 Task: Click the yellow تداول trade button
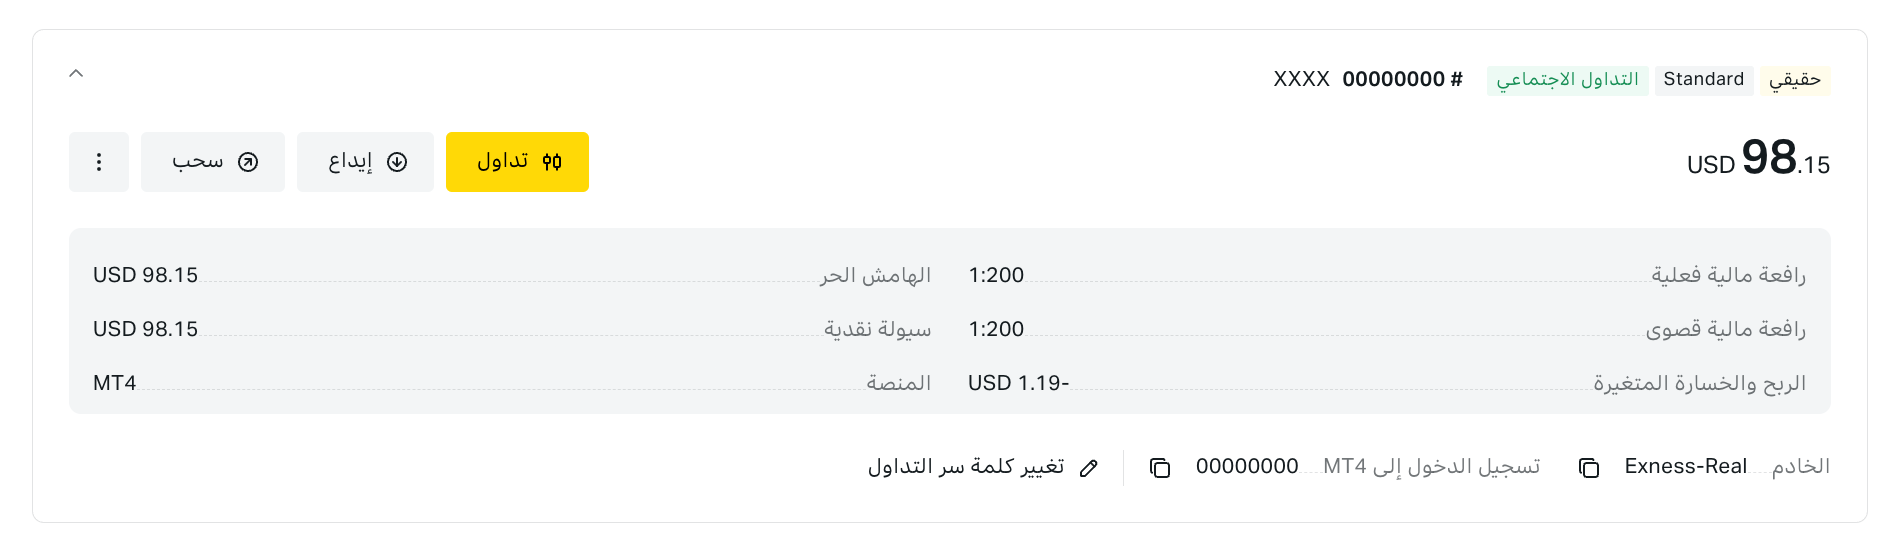click(x=517, y=162)
